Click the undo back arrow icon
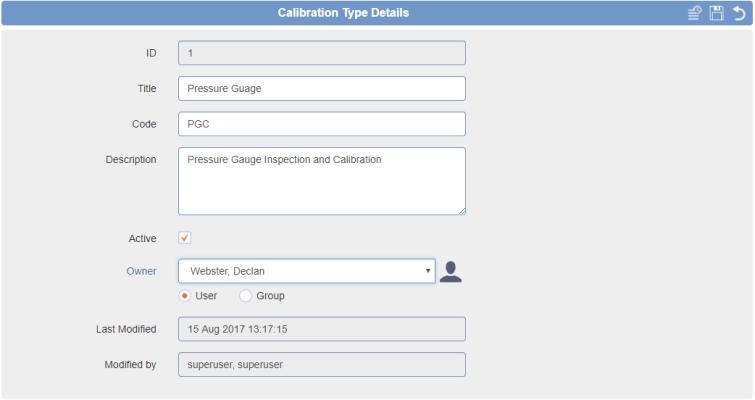This screenshot has width=755, height=400. pyautogui.click(x=739, y=13)
